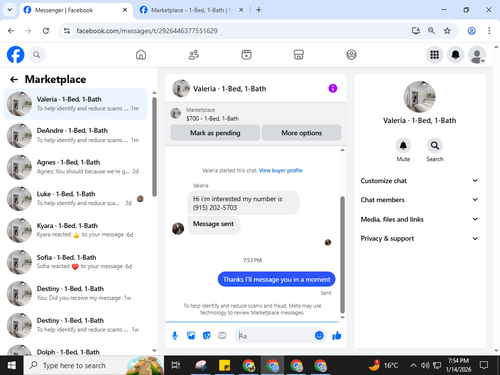Open the emoji picker smiley icon
This screenshot has width=500, height=375.
coord(319,335)
